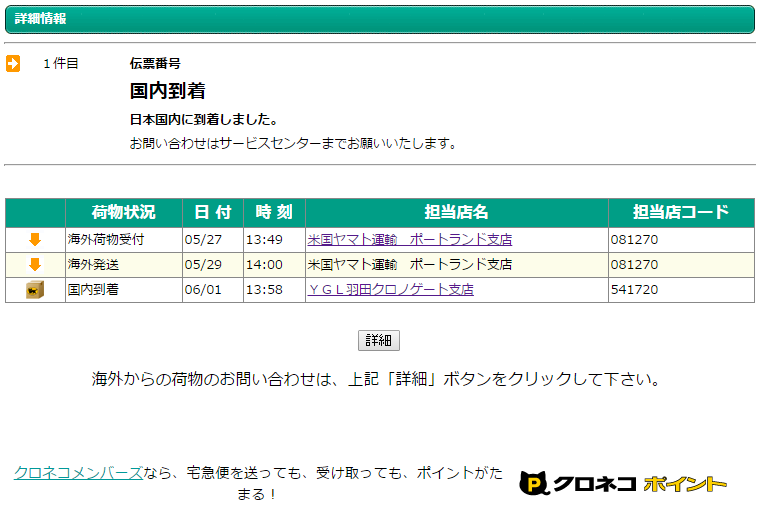Click the down arrow icon in 海外発送 row
The height and width of the screenshot is (507, 758).
[35, 265]
